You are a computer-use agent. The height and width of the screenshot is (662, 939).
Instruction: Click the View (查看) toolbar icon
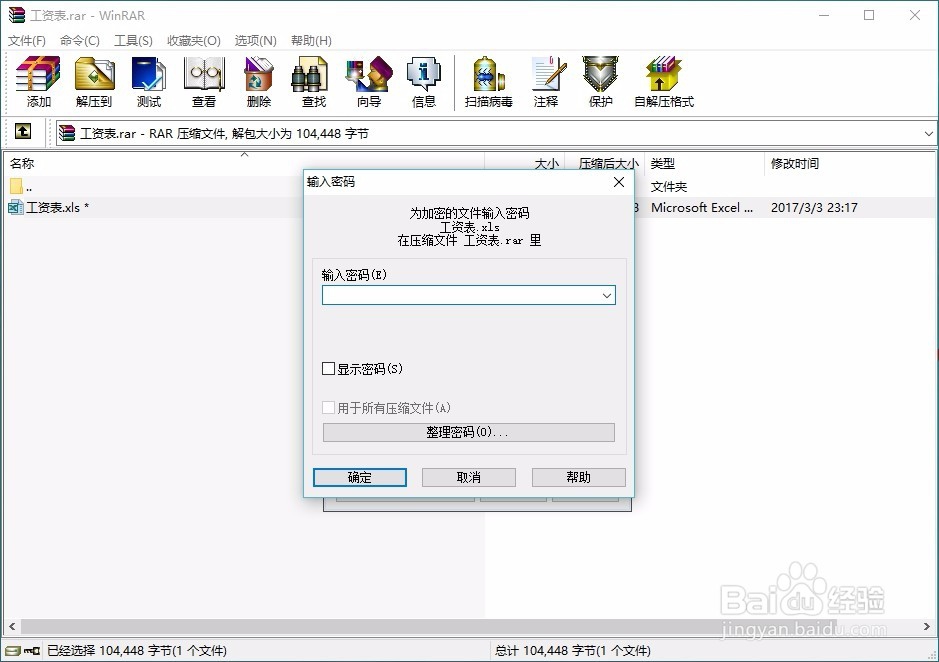pyautogui.click(x=204, y=81)
